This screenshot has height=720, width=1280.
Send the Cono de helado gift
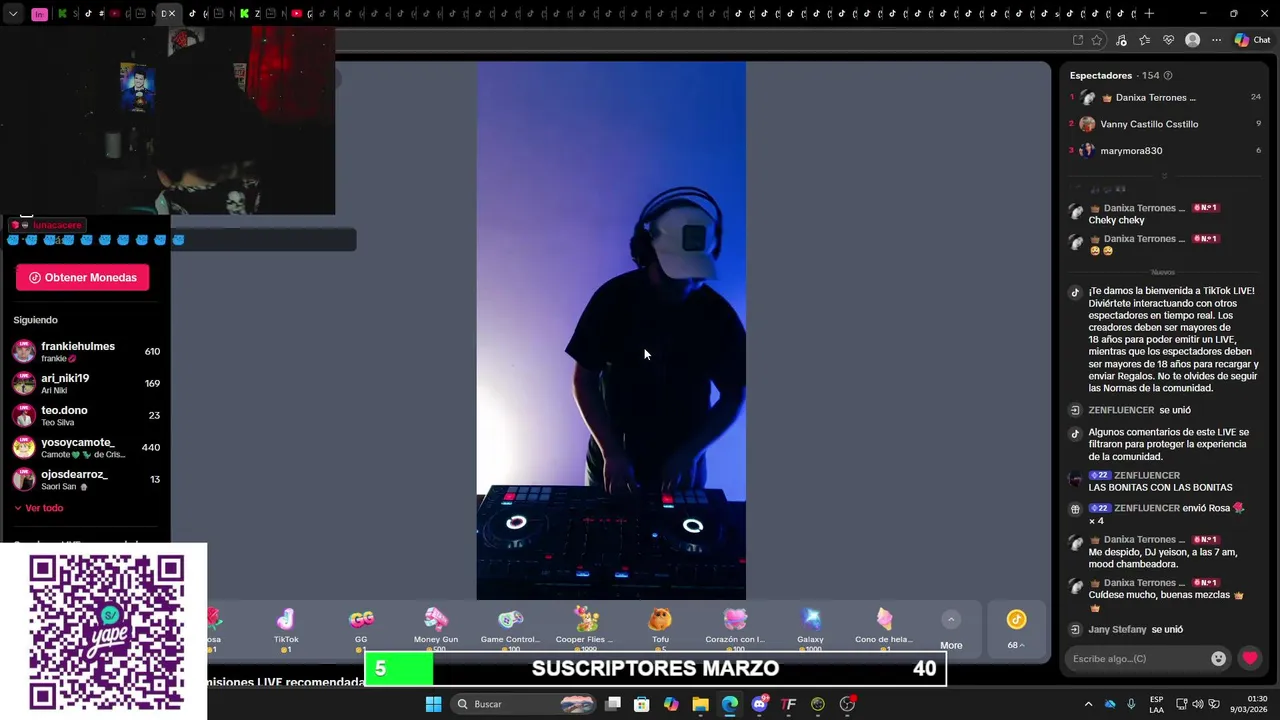(x=884, y=628)
